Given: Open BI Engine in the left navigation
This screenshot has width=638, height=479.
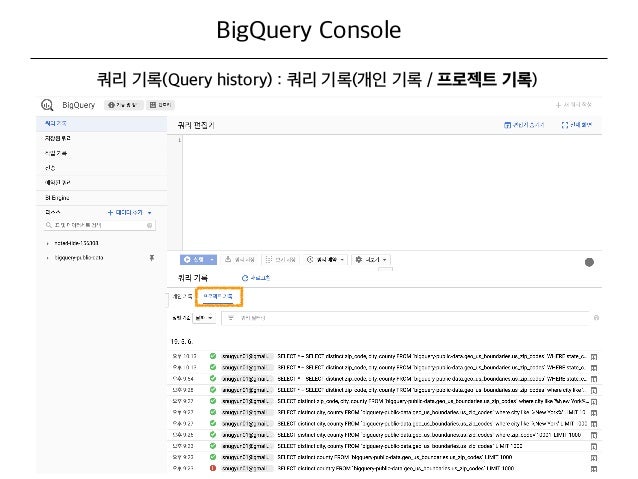Looking at the screenshot, I should tap(101, 198).
